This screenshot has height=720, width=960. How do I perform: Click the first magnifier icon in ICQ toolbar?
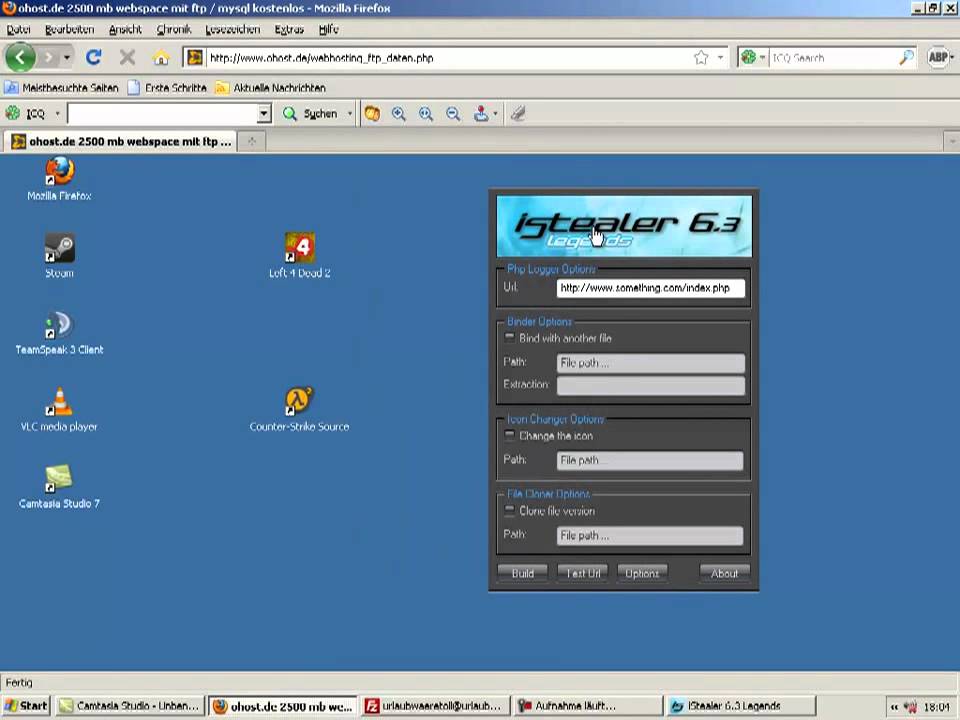pyautogui.click(x=399, y=113)
